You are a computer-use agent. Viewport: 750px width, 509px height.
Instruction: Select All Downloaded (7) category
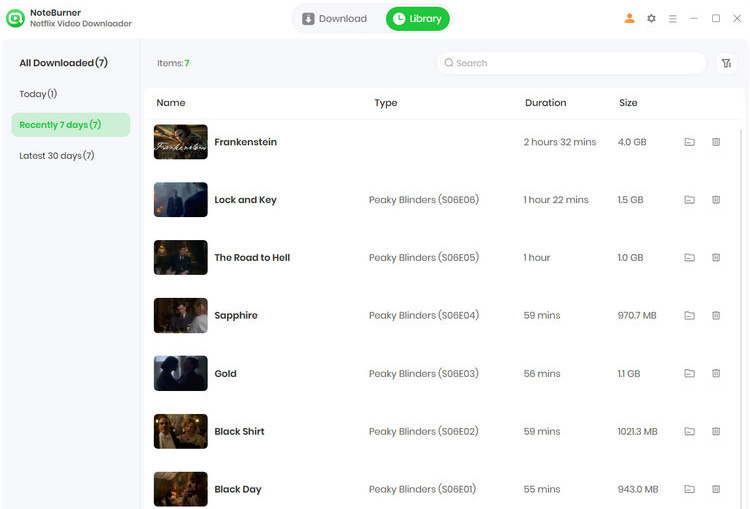[x=64, y=63]
